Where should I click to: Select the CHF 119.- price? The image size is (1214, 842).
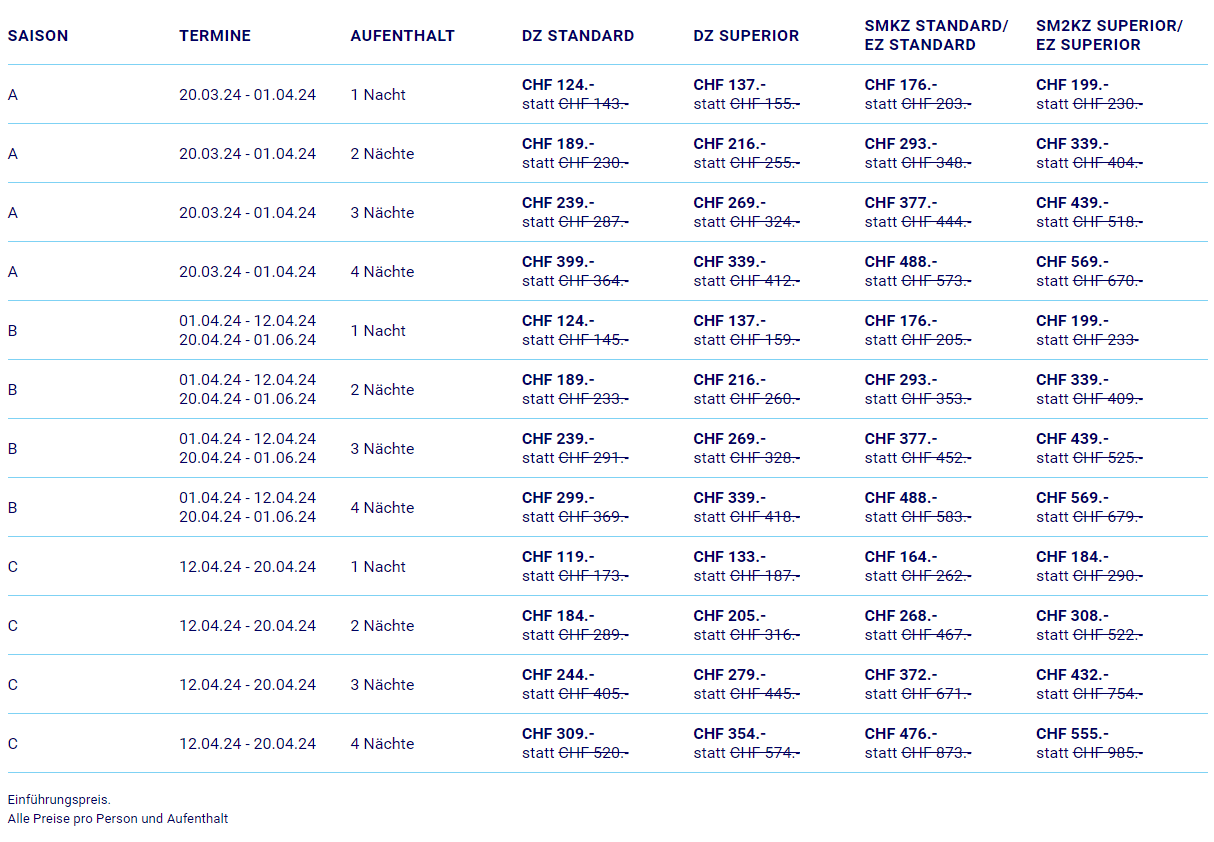pyautogui.click(x=558, y=557)
